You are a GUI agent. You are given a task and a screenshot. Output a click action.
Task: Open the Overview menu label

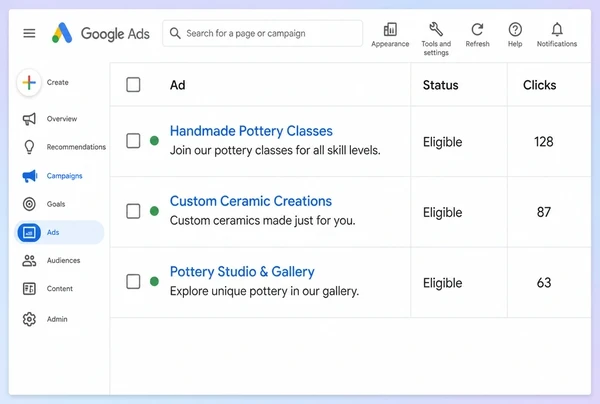62,119
